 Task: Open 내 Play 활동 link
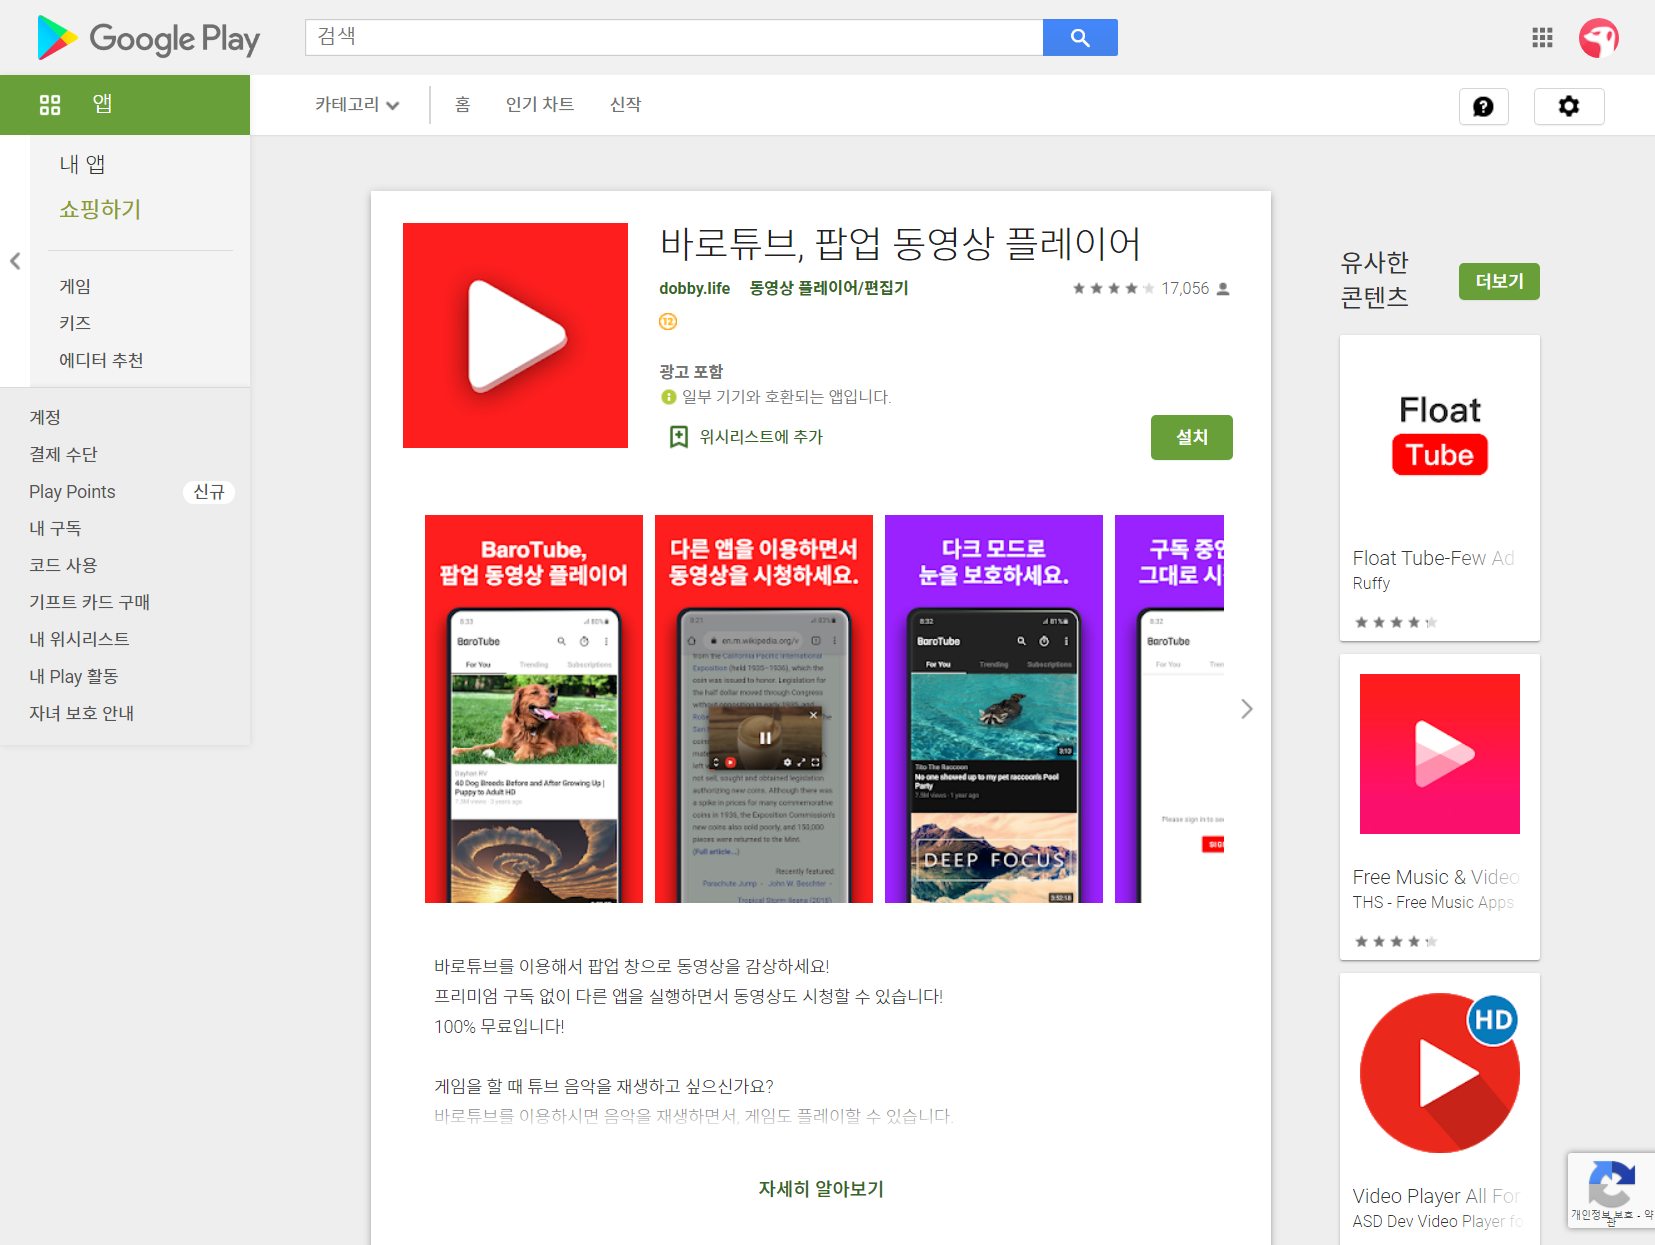click(x=73, y=676)
